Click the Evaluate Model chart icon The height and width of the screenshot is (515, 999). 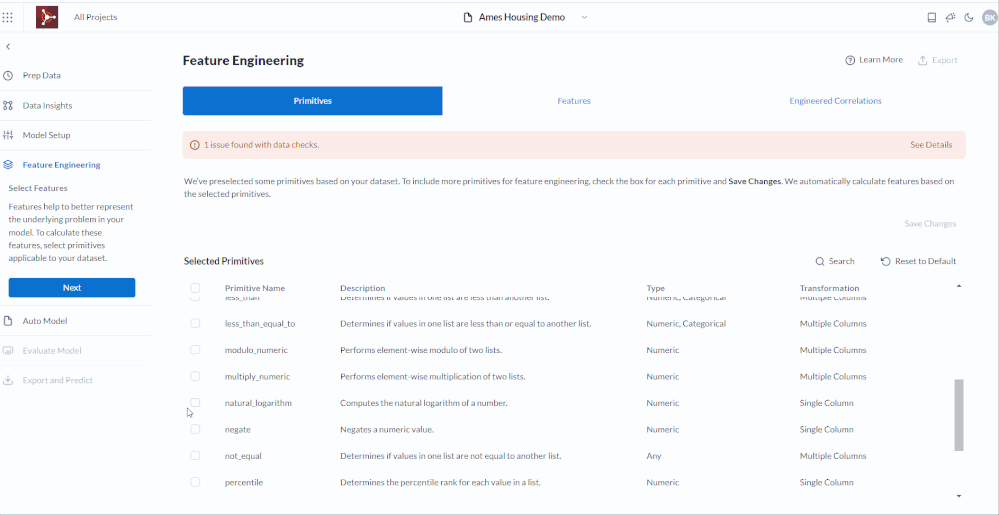pos(8,351)
